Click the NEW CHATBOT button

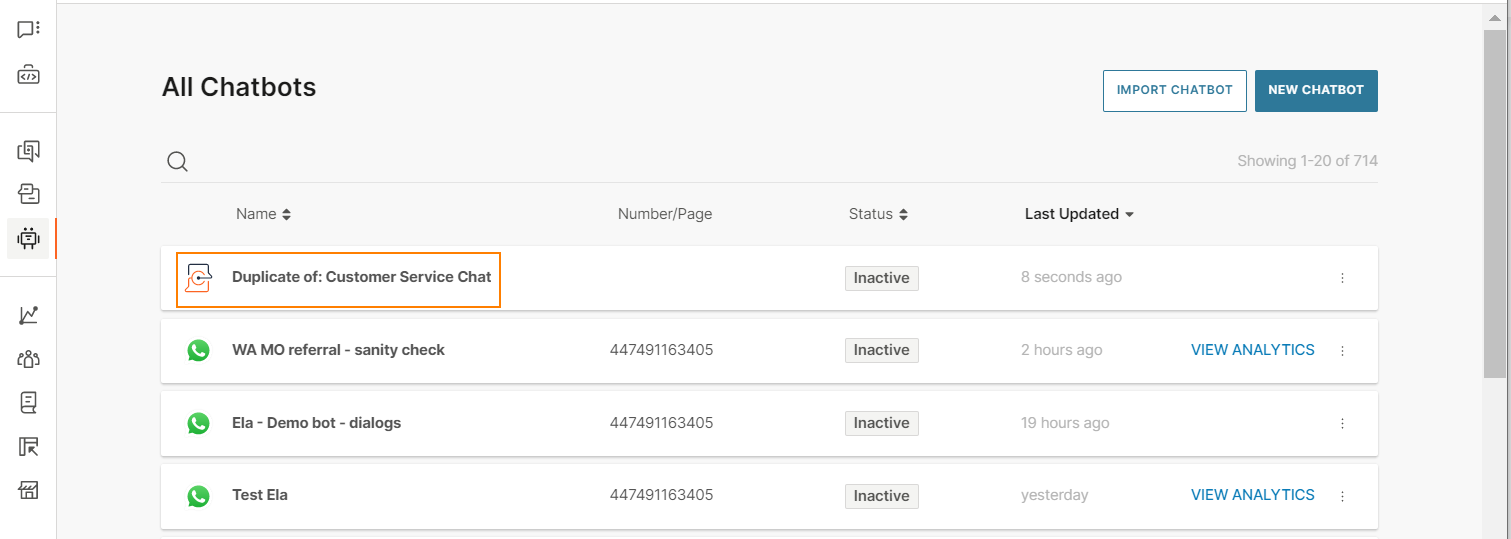[1316, 90]
